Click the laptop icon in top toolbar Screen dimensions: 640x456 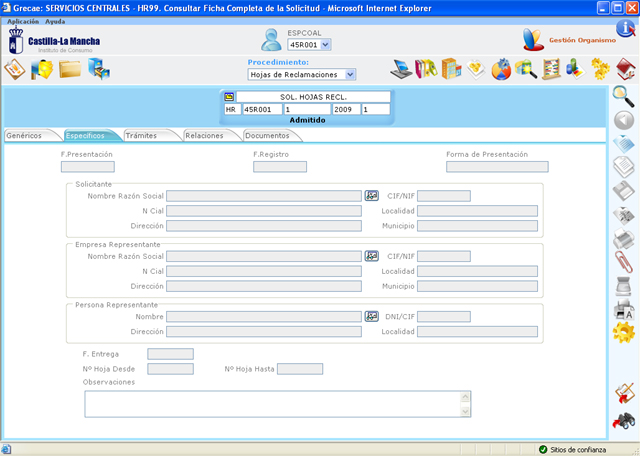coord(401,69)
